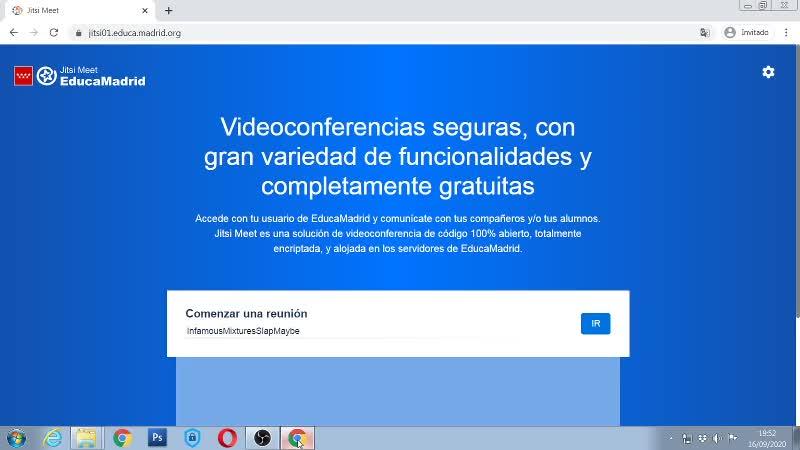
Task: Open Photoshop from the taskbar
Action: click(x=157, y=438)
